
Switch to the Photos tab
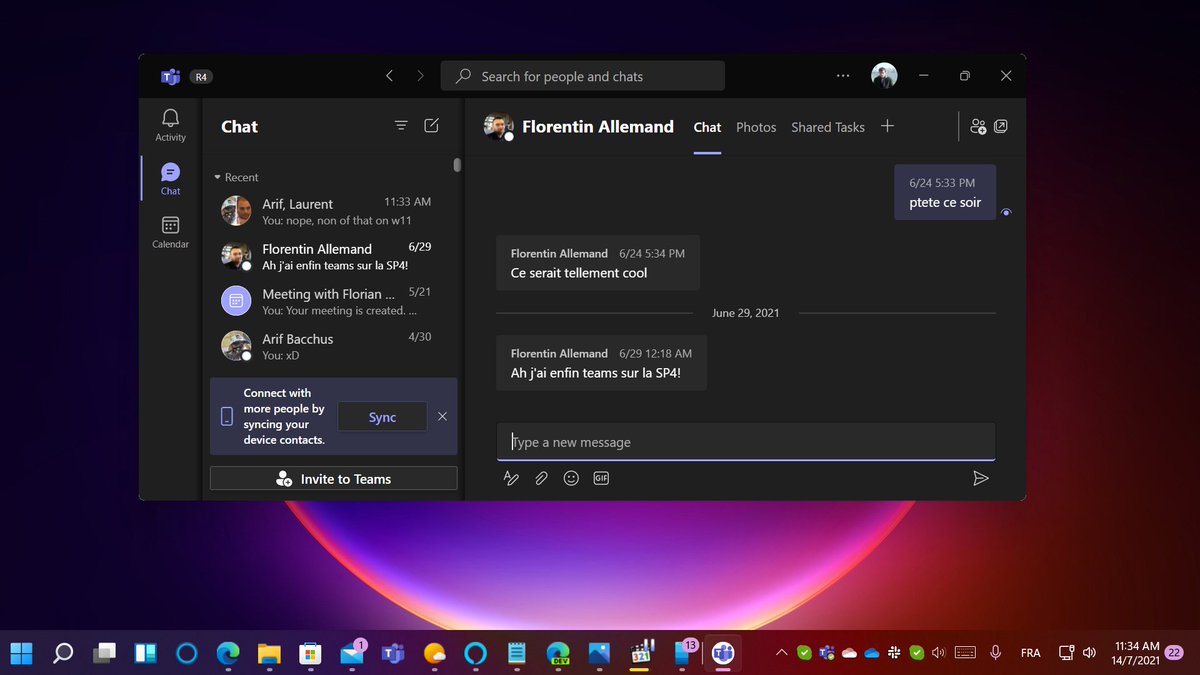coord(756,127)
